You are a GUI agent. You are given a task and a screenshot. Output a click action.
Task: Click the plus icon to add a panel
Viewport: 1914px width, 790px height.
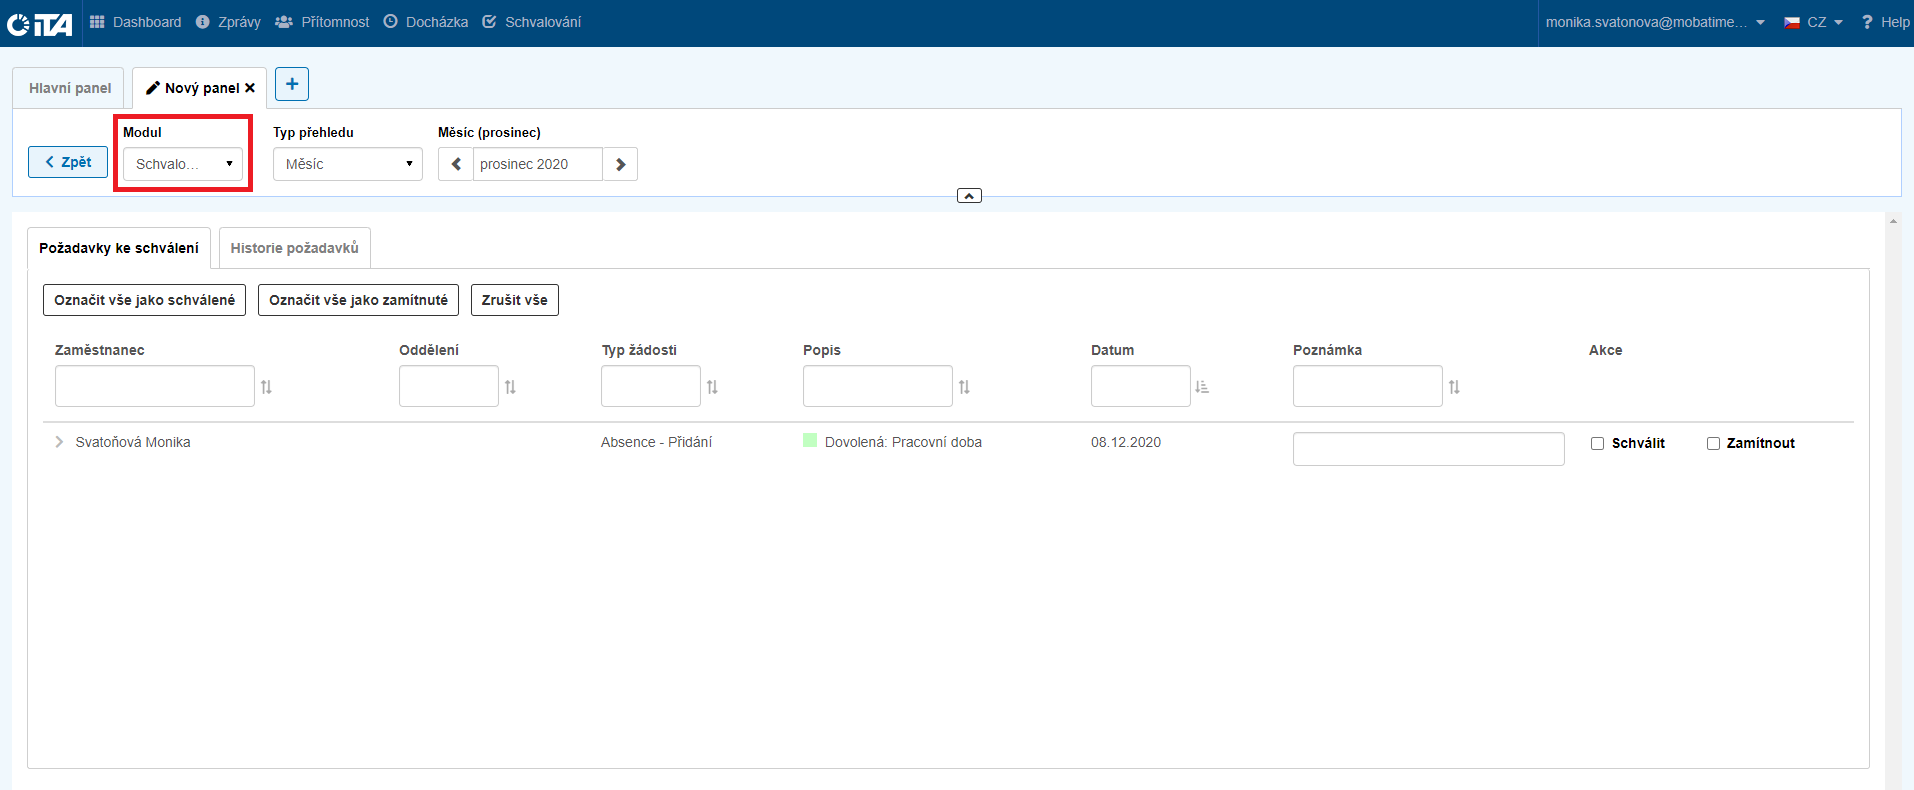pos(292,84)
